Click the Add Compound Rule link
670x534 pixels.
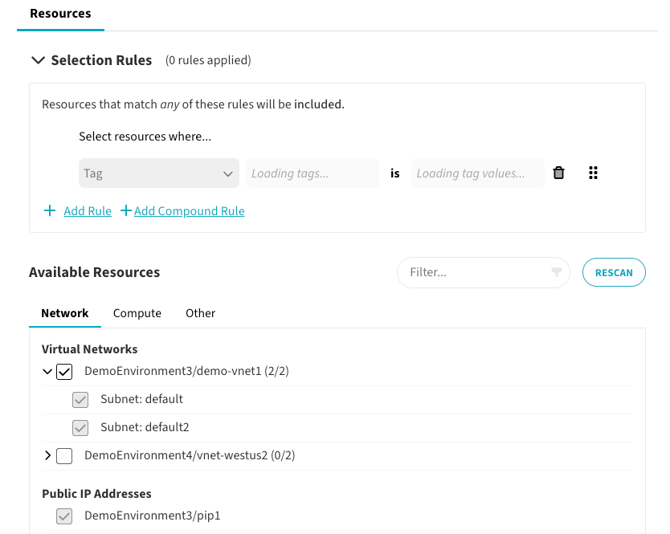[x=189, y=211]
